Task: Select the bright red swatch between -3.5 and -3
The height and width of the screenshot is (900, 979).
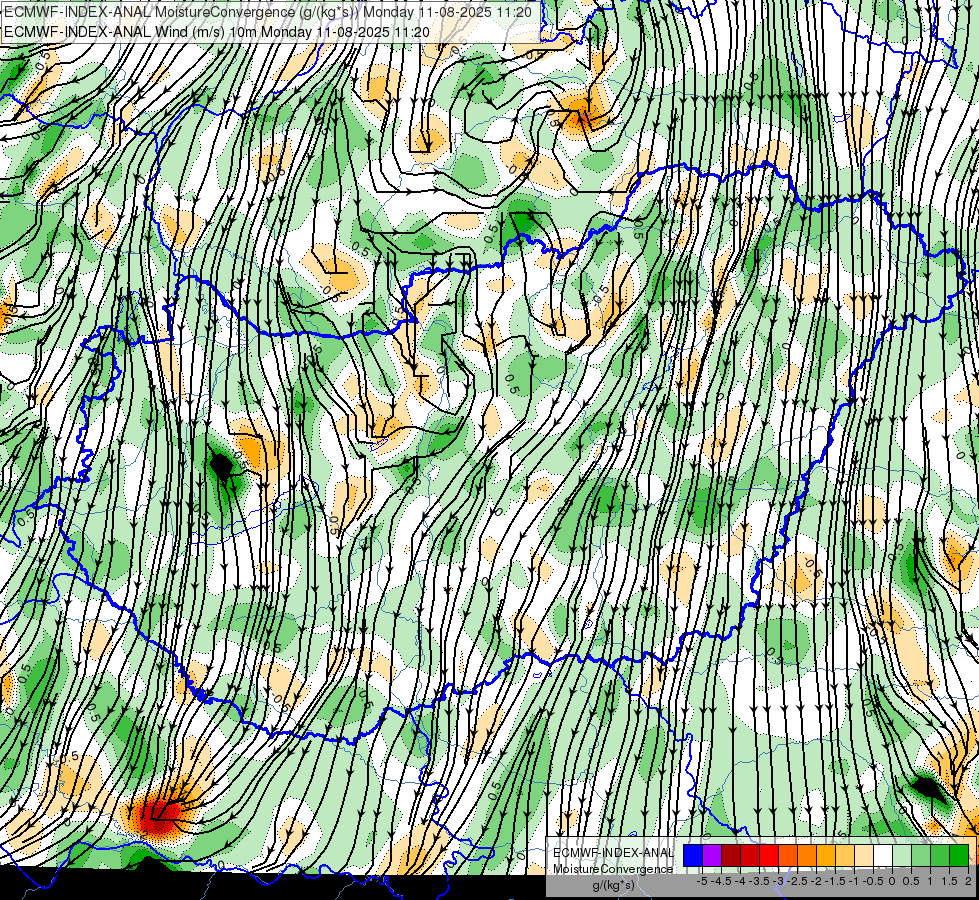Action: click(x=769, y=856)
